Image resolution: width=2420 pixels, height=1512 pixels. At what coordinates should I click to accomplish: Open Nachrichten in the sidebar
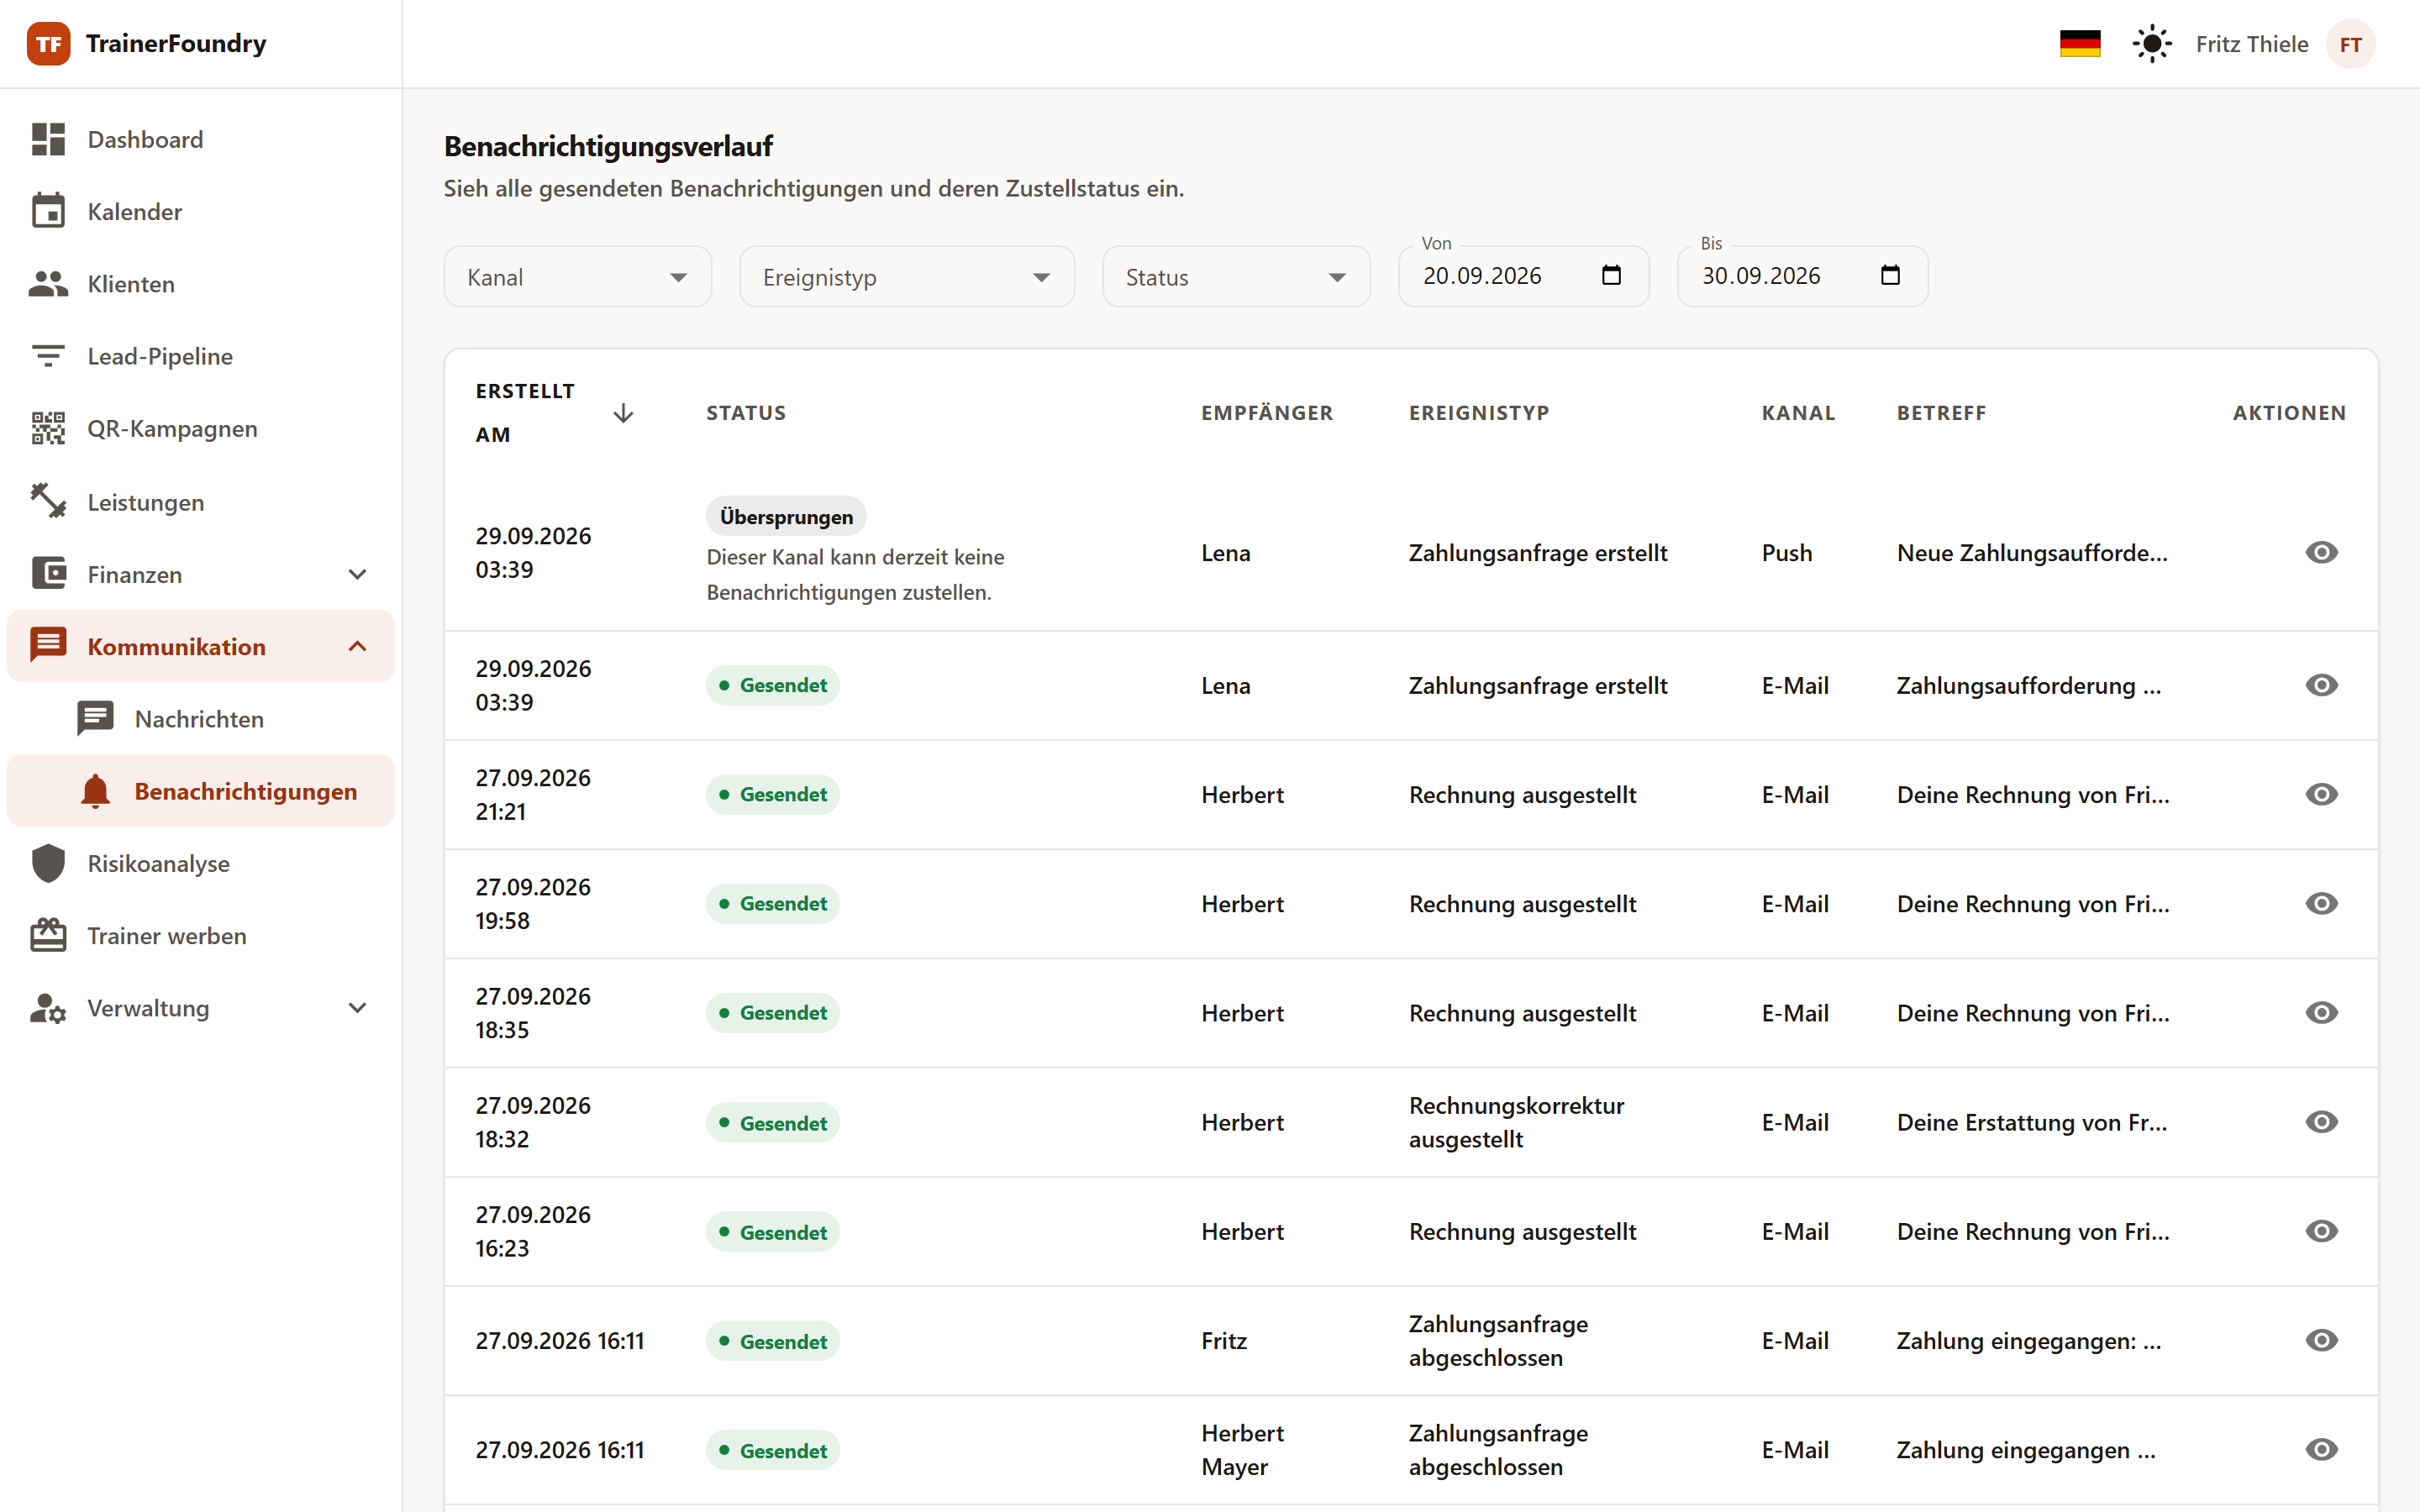click(200, 718)
